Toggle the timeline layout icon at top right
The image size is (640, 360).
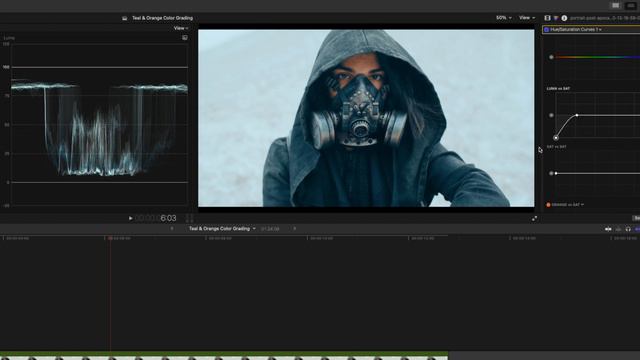pyautogui.click(x=631, y=5)
